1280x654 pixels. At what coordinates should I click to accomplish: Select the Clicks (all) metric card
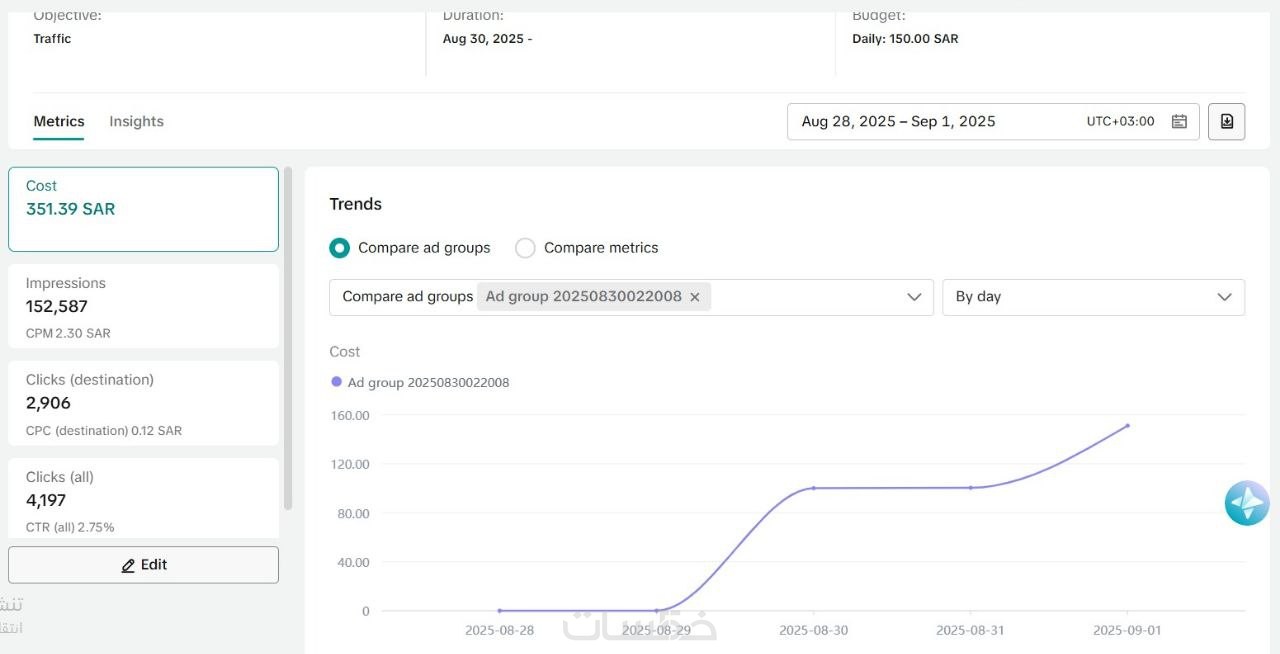click(143, 498)
